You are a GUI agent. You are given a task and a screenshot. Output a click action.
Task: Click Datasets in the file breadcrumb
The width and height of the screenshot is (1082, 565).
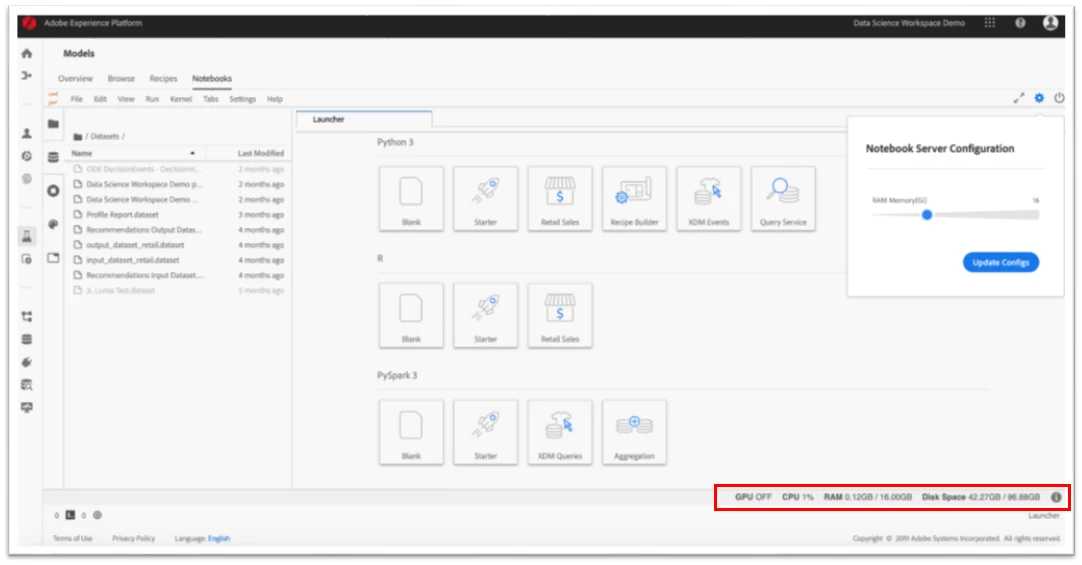point(104,137)
